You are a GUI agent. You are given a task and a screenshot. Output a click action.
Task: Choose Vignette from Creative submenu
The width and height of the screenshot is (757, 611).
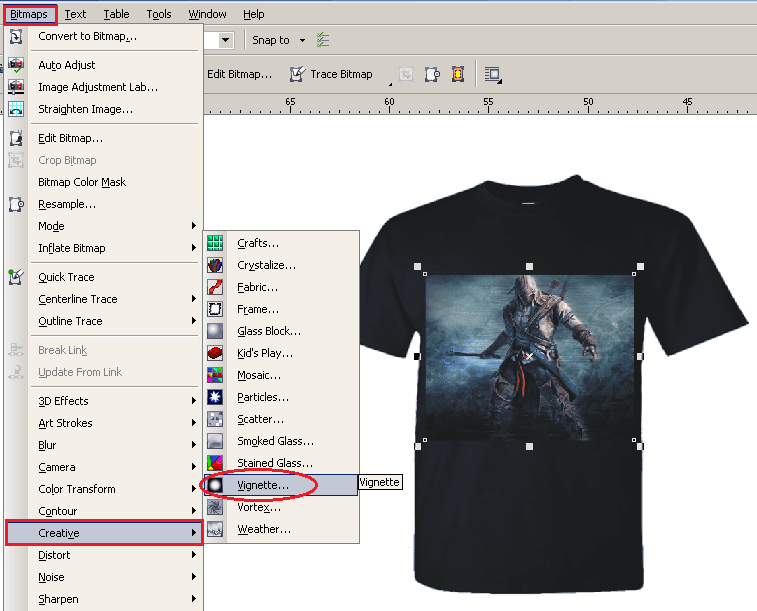click(280, 485)
